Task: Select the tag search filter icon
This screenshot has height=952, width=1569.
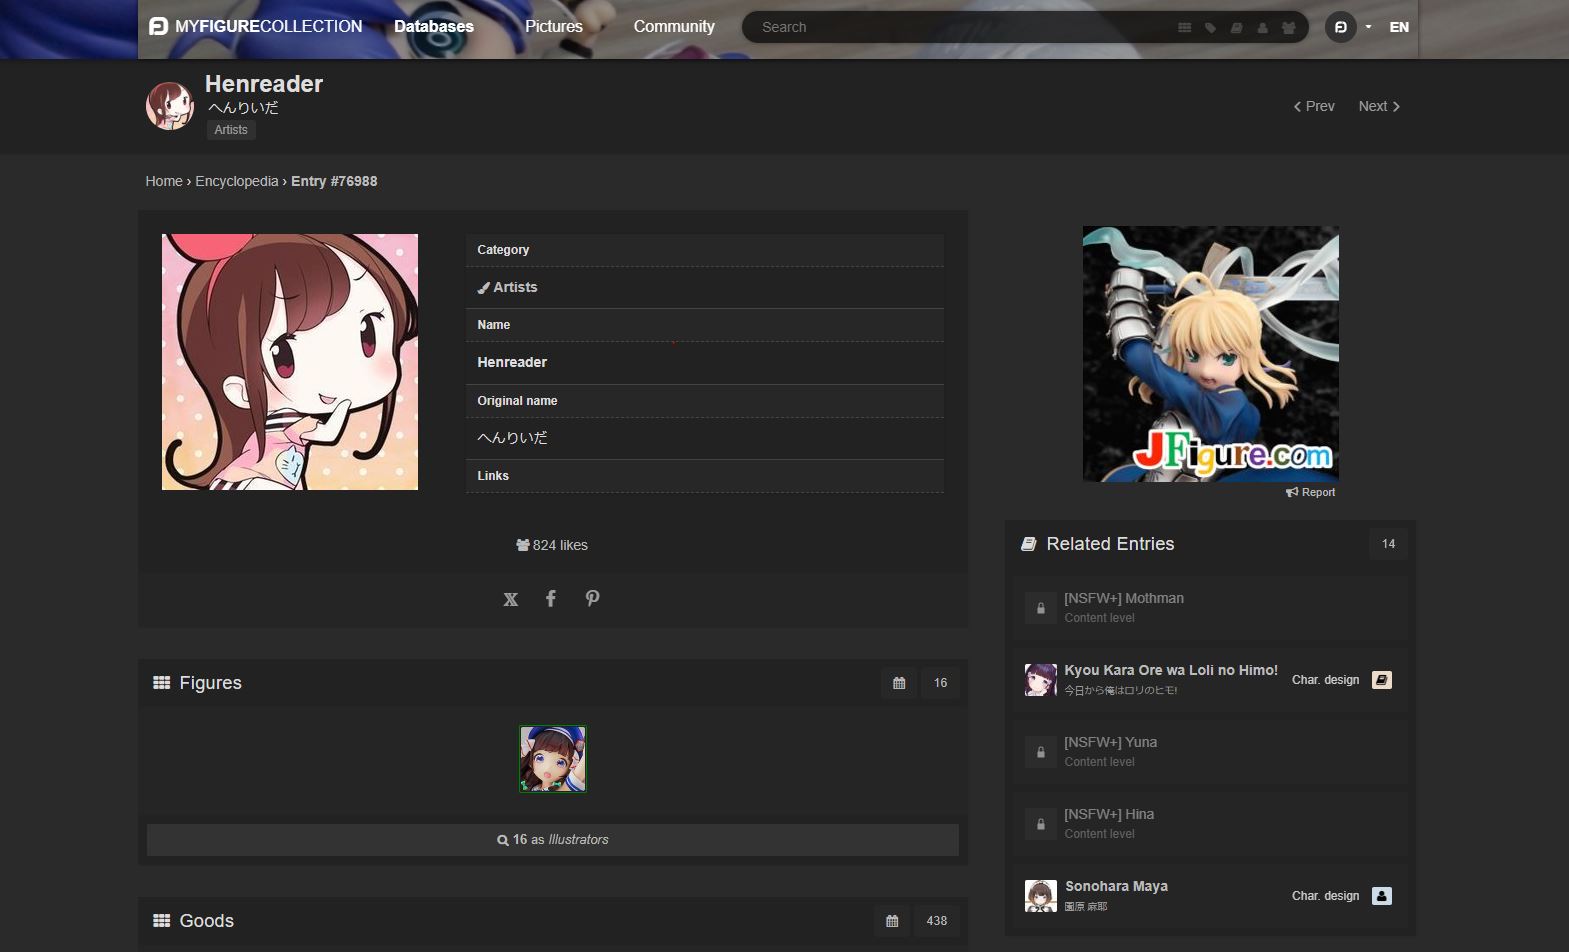Action: [1211, 28]
